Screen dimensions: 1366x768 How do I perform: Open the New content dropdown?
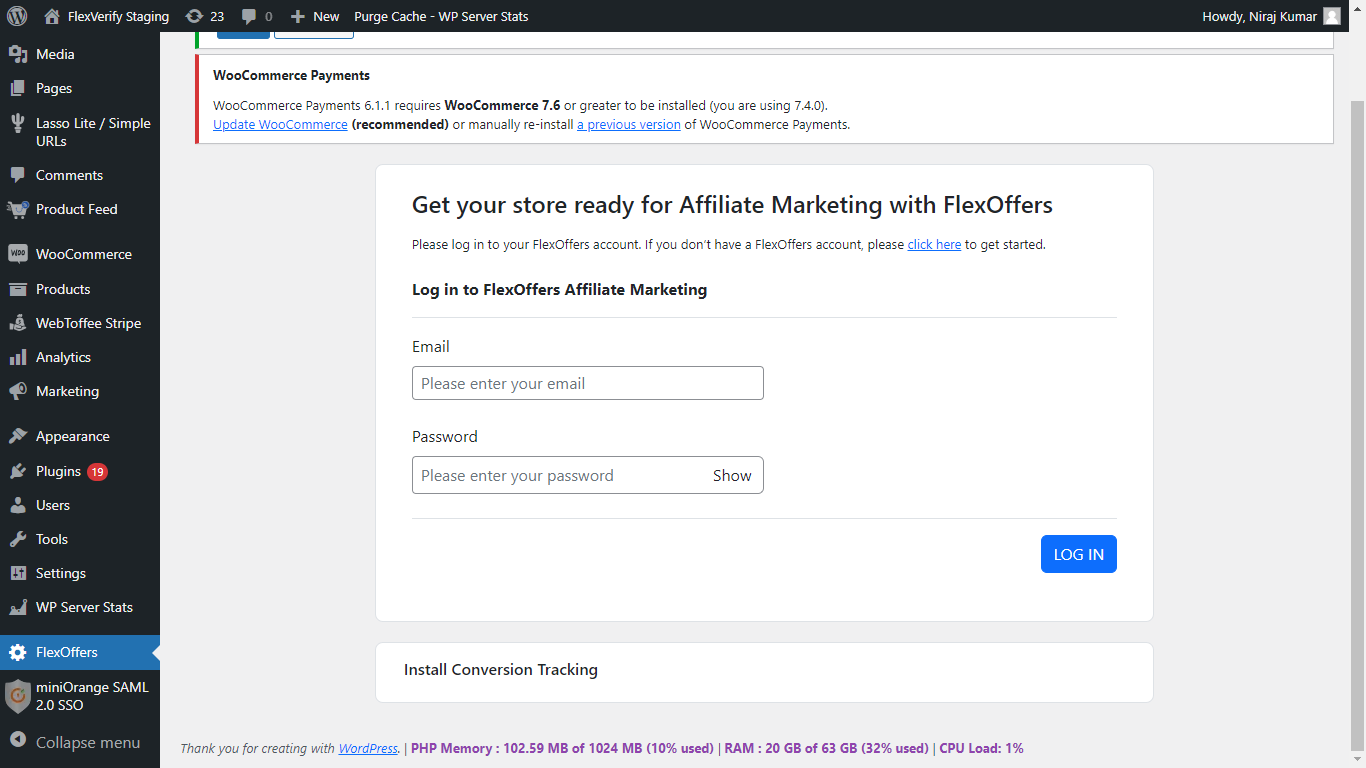(x=316, y=16)
